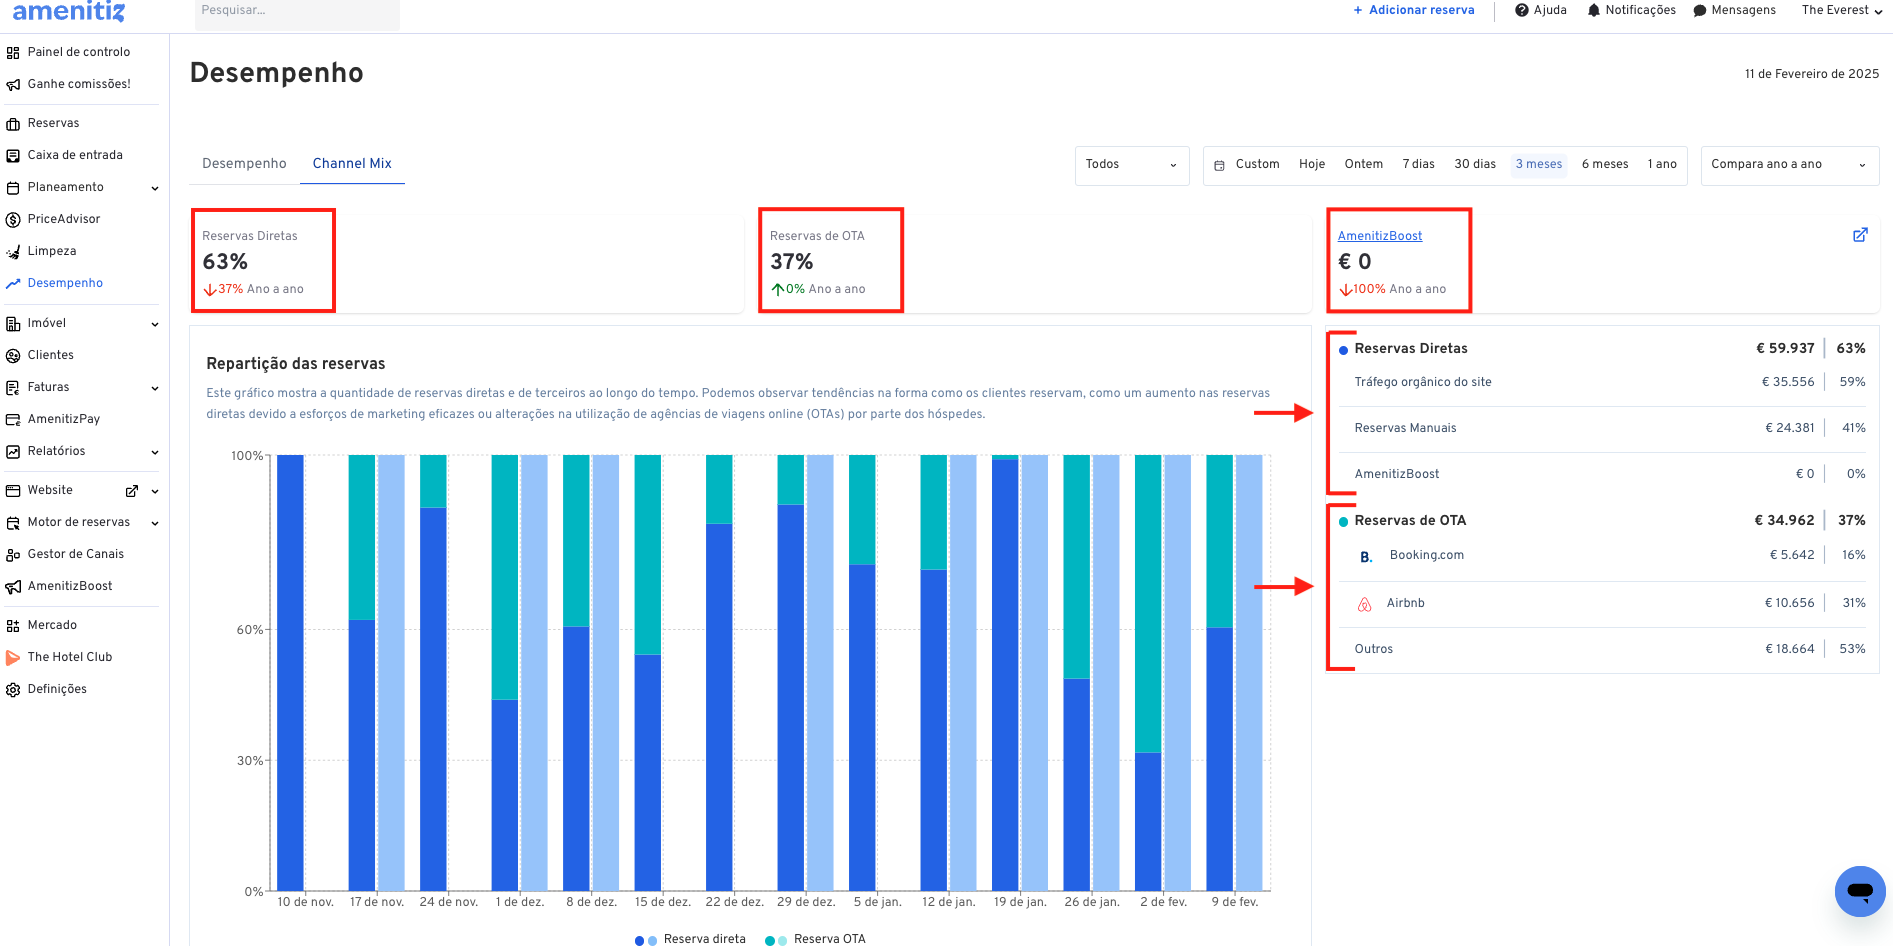This screenshot has width=1893, height=946.
Task: Open The Hotel Club orange play icon
Action: click(13, 658)
